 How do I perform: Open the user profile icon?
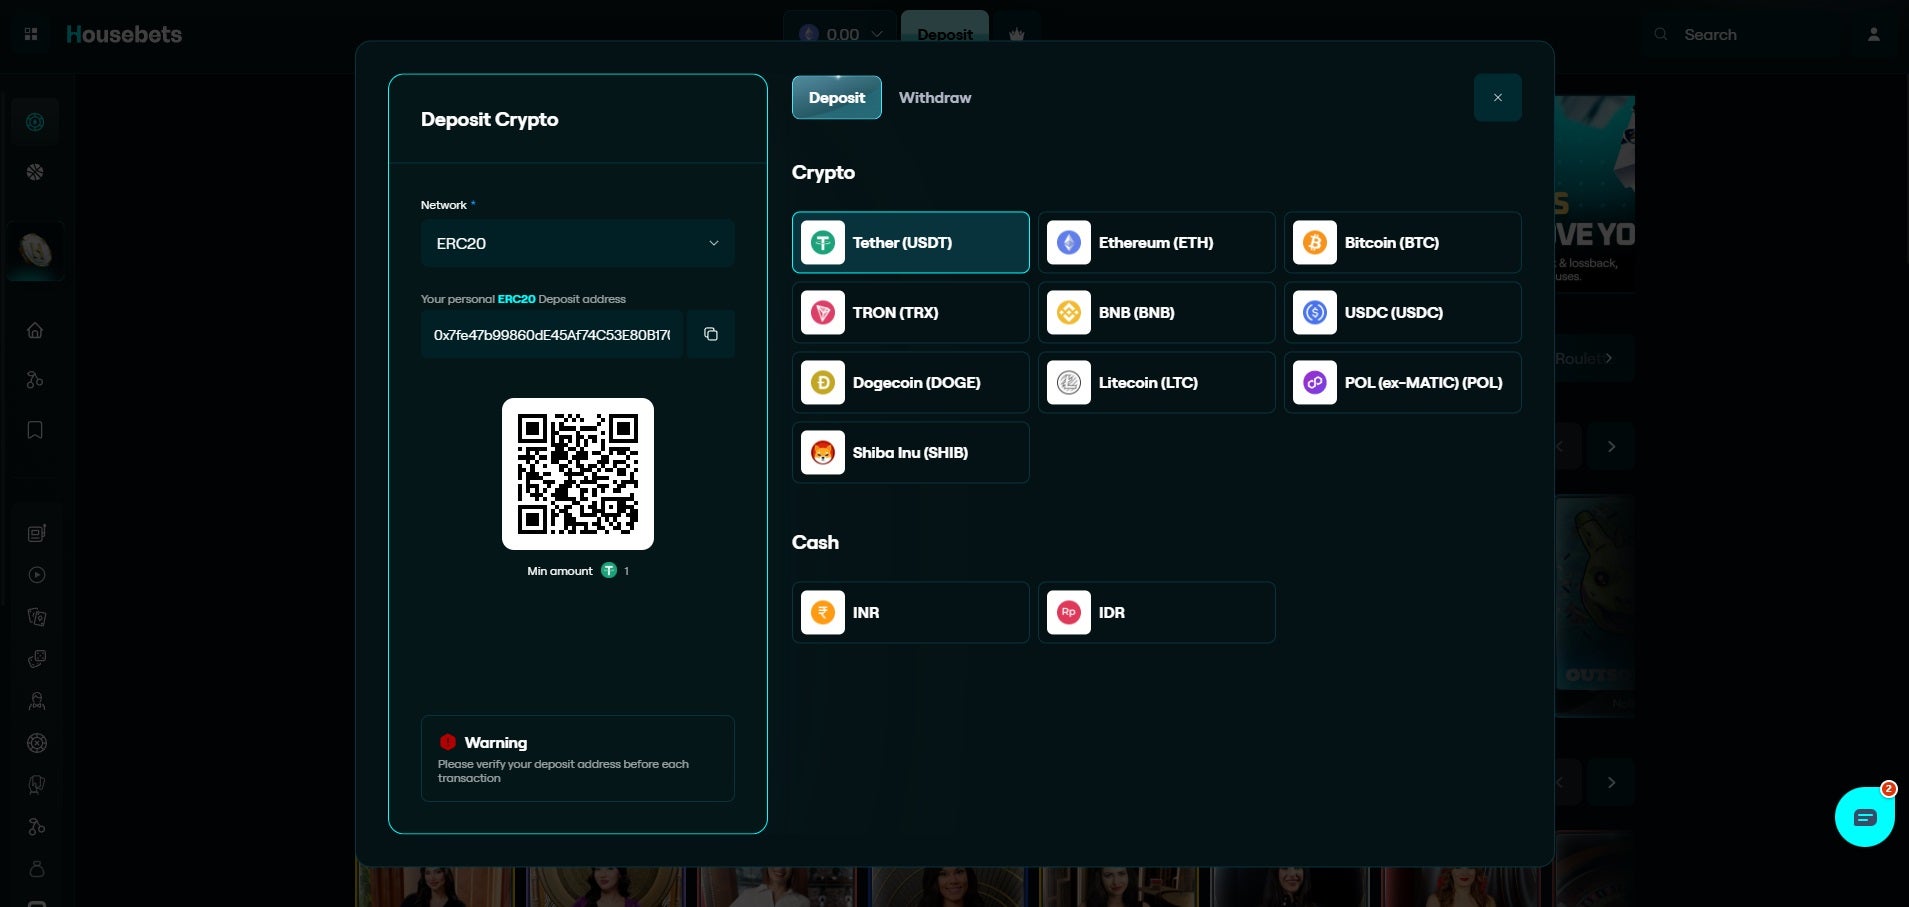point(1873,34)
